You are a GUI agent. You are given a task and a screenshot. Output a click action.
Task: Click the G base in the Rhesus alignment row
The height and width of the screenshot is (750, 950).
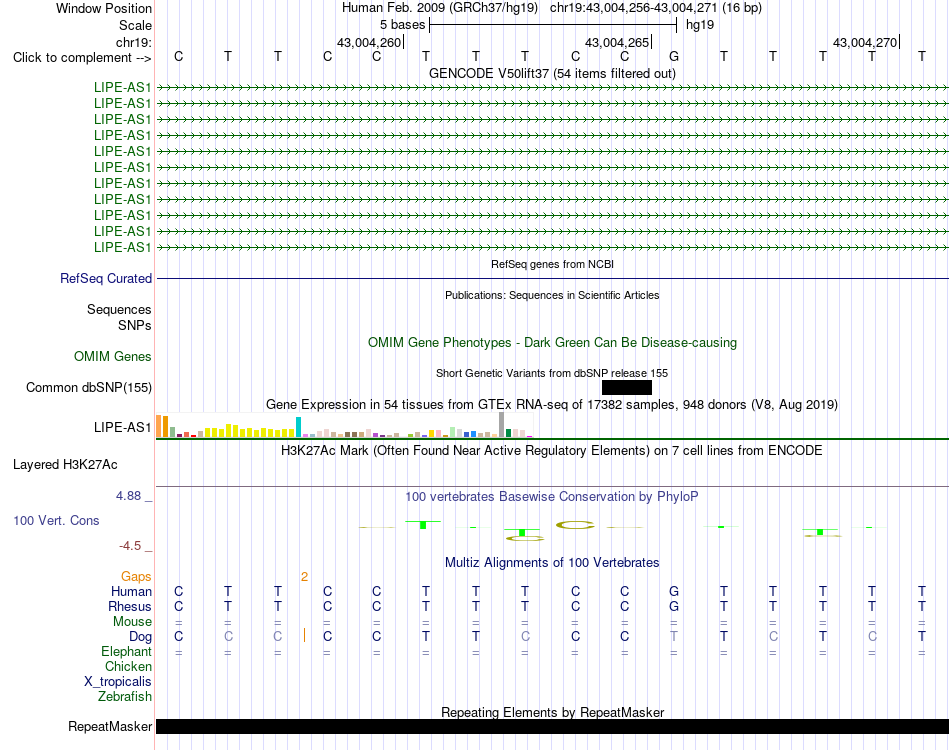pos(674,606)
